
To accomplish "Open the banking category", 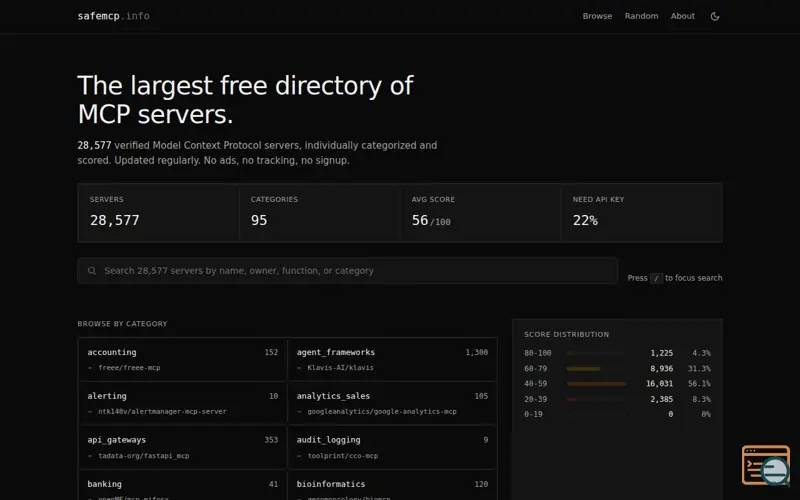I will tap(183, 486).
